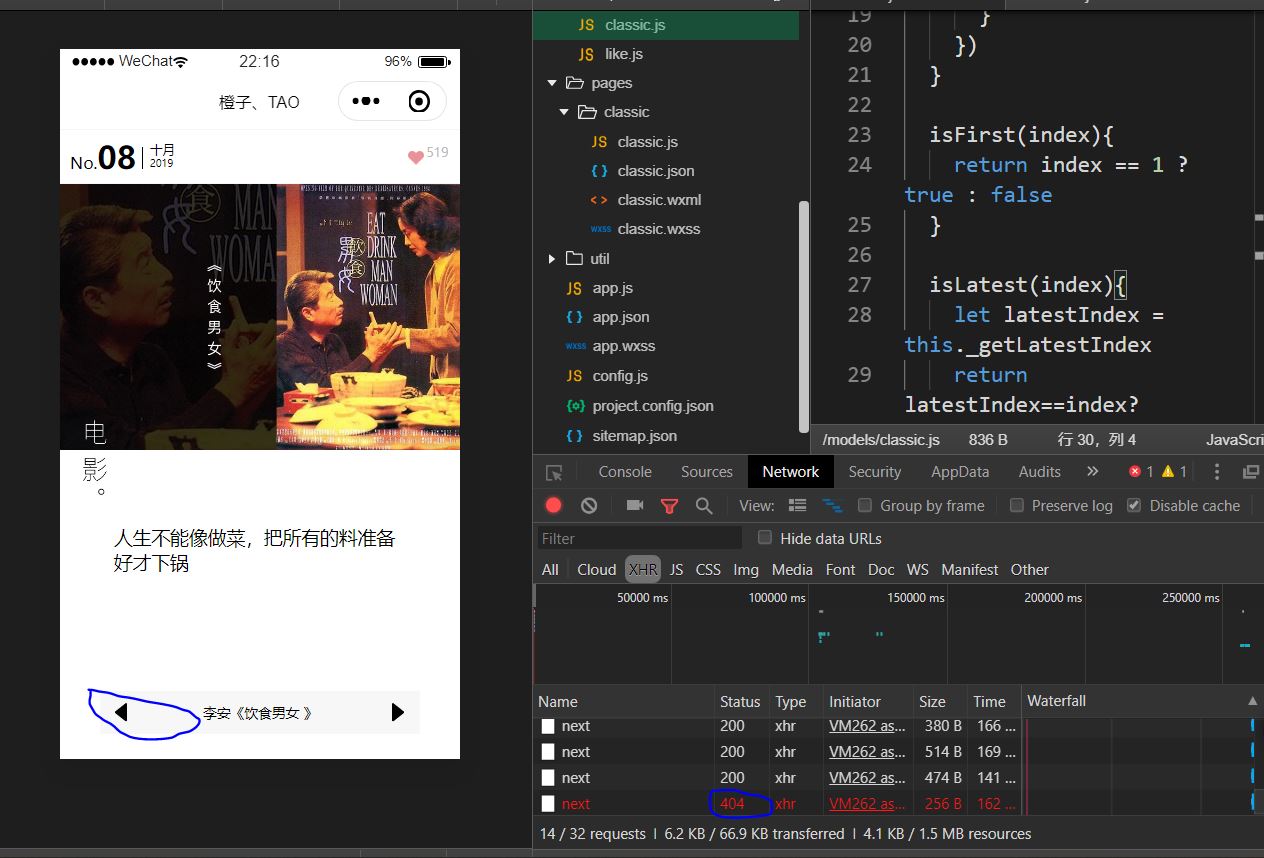
Task: Switch to large request rows view
Action: tap(798, 505)
